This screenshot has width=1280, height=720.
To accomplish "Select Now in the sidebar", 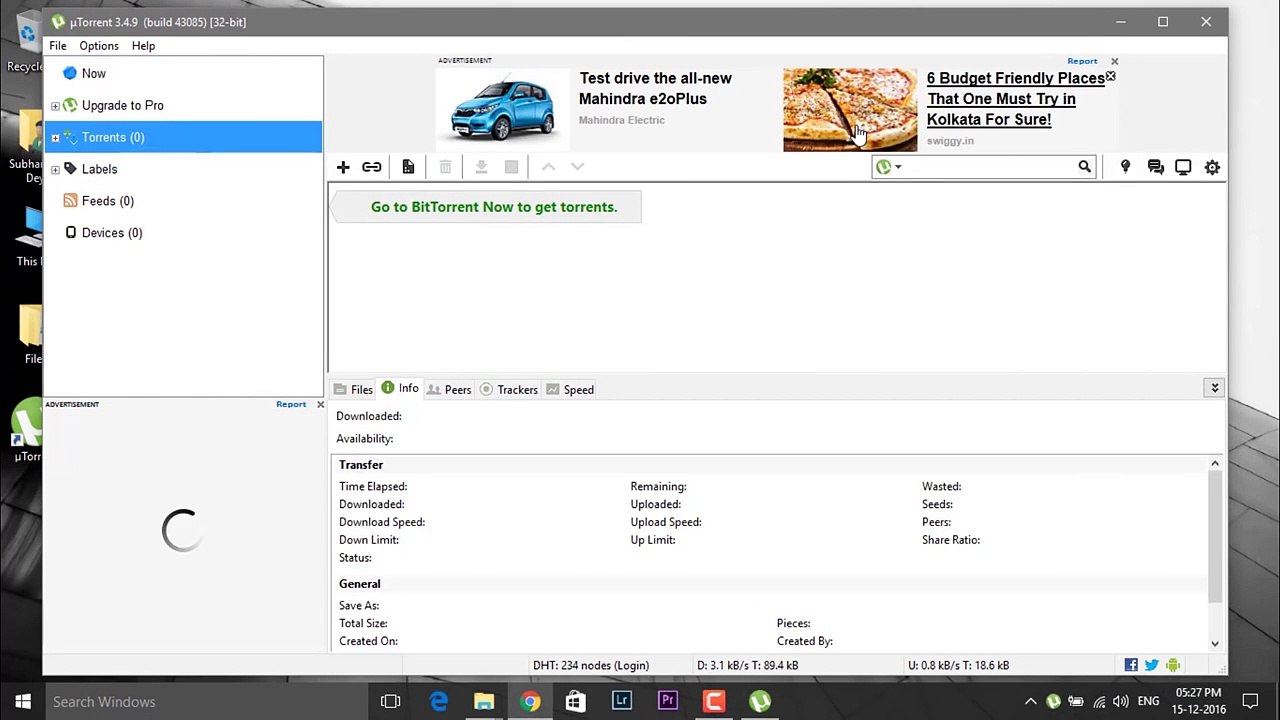I will (94, 73).
